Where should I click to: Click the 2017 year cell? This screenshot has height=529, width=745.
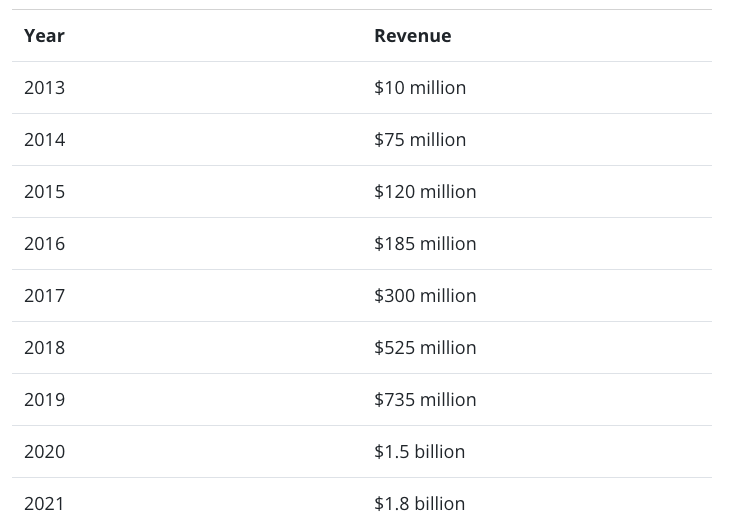pos(44,296)
